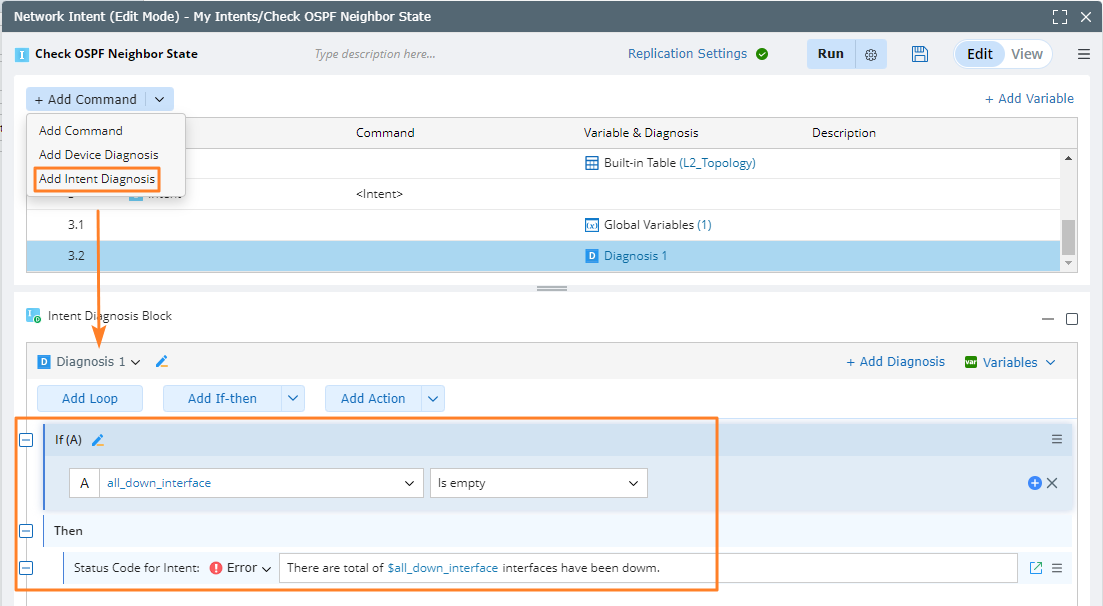The image size is (1103, 606).
Task: Click the Add Variable link
Action: point(1029,98)
